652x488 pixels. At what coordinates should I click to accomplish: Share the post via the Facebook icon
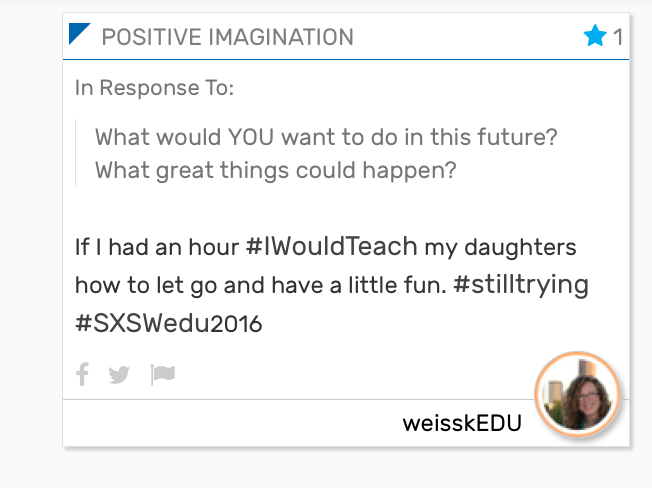point(83,374)
